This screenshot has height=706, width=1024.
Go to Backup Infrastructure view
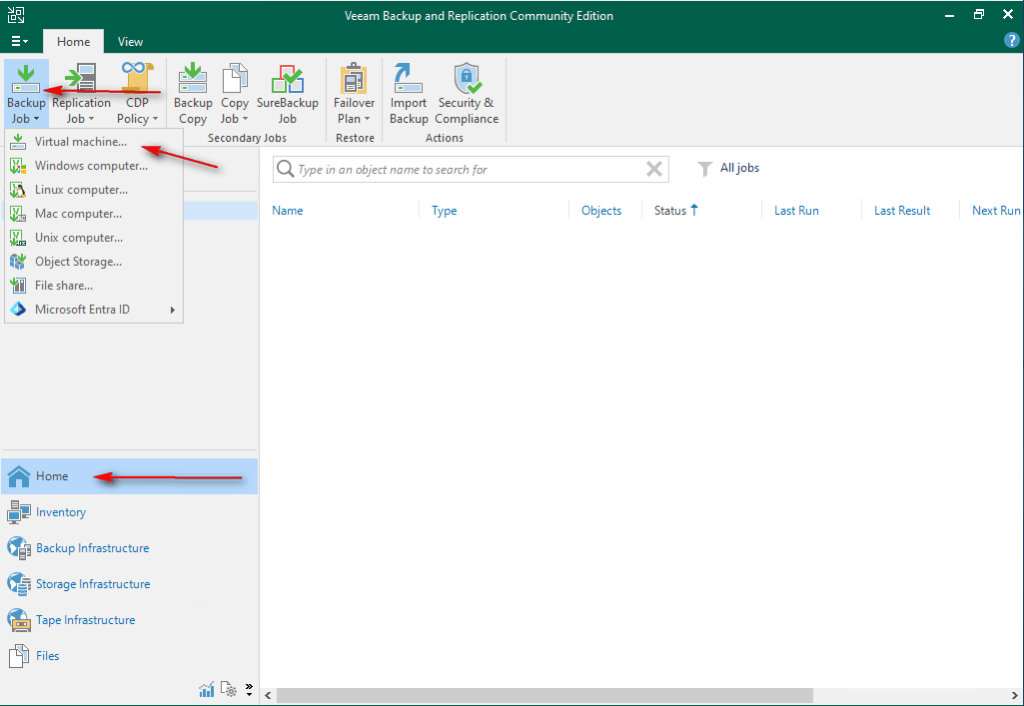point(92,548)
